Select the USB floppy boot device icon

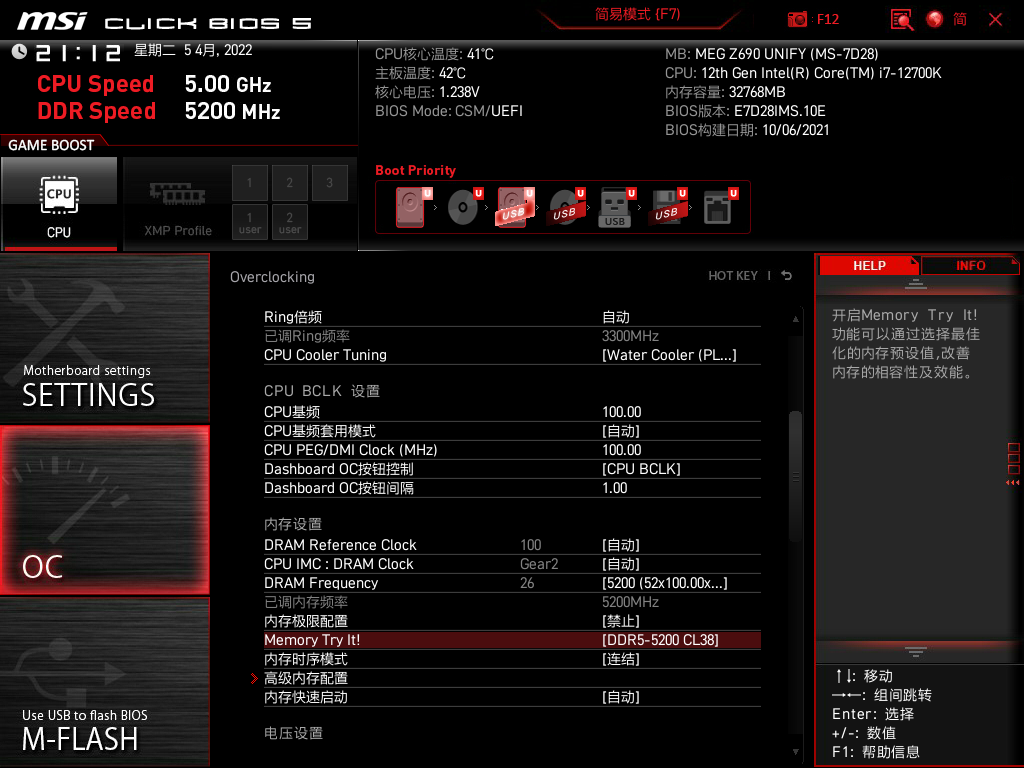[x=667, y=207]
